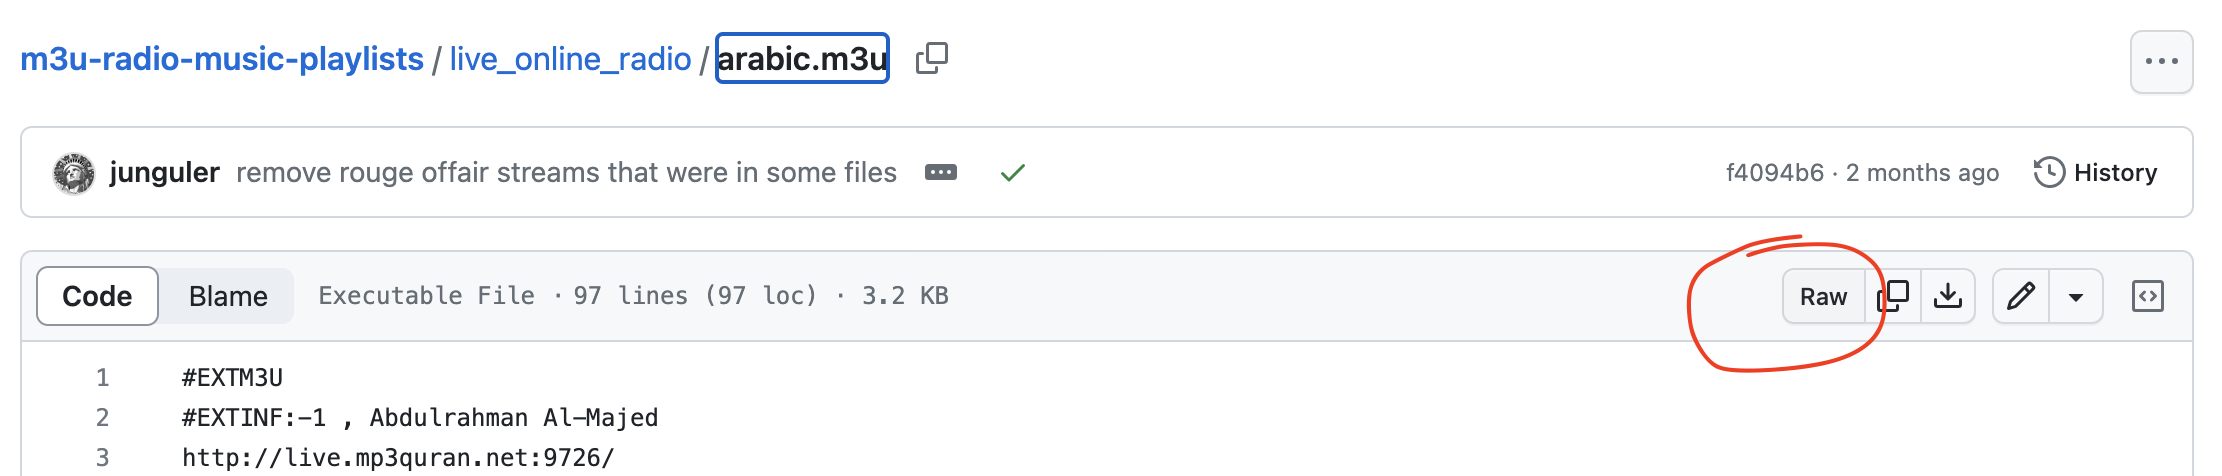2222x476 pixels.
Task: Switch to the Blame tab
Action: (x=228, y=296)
